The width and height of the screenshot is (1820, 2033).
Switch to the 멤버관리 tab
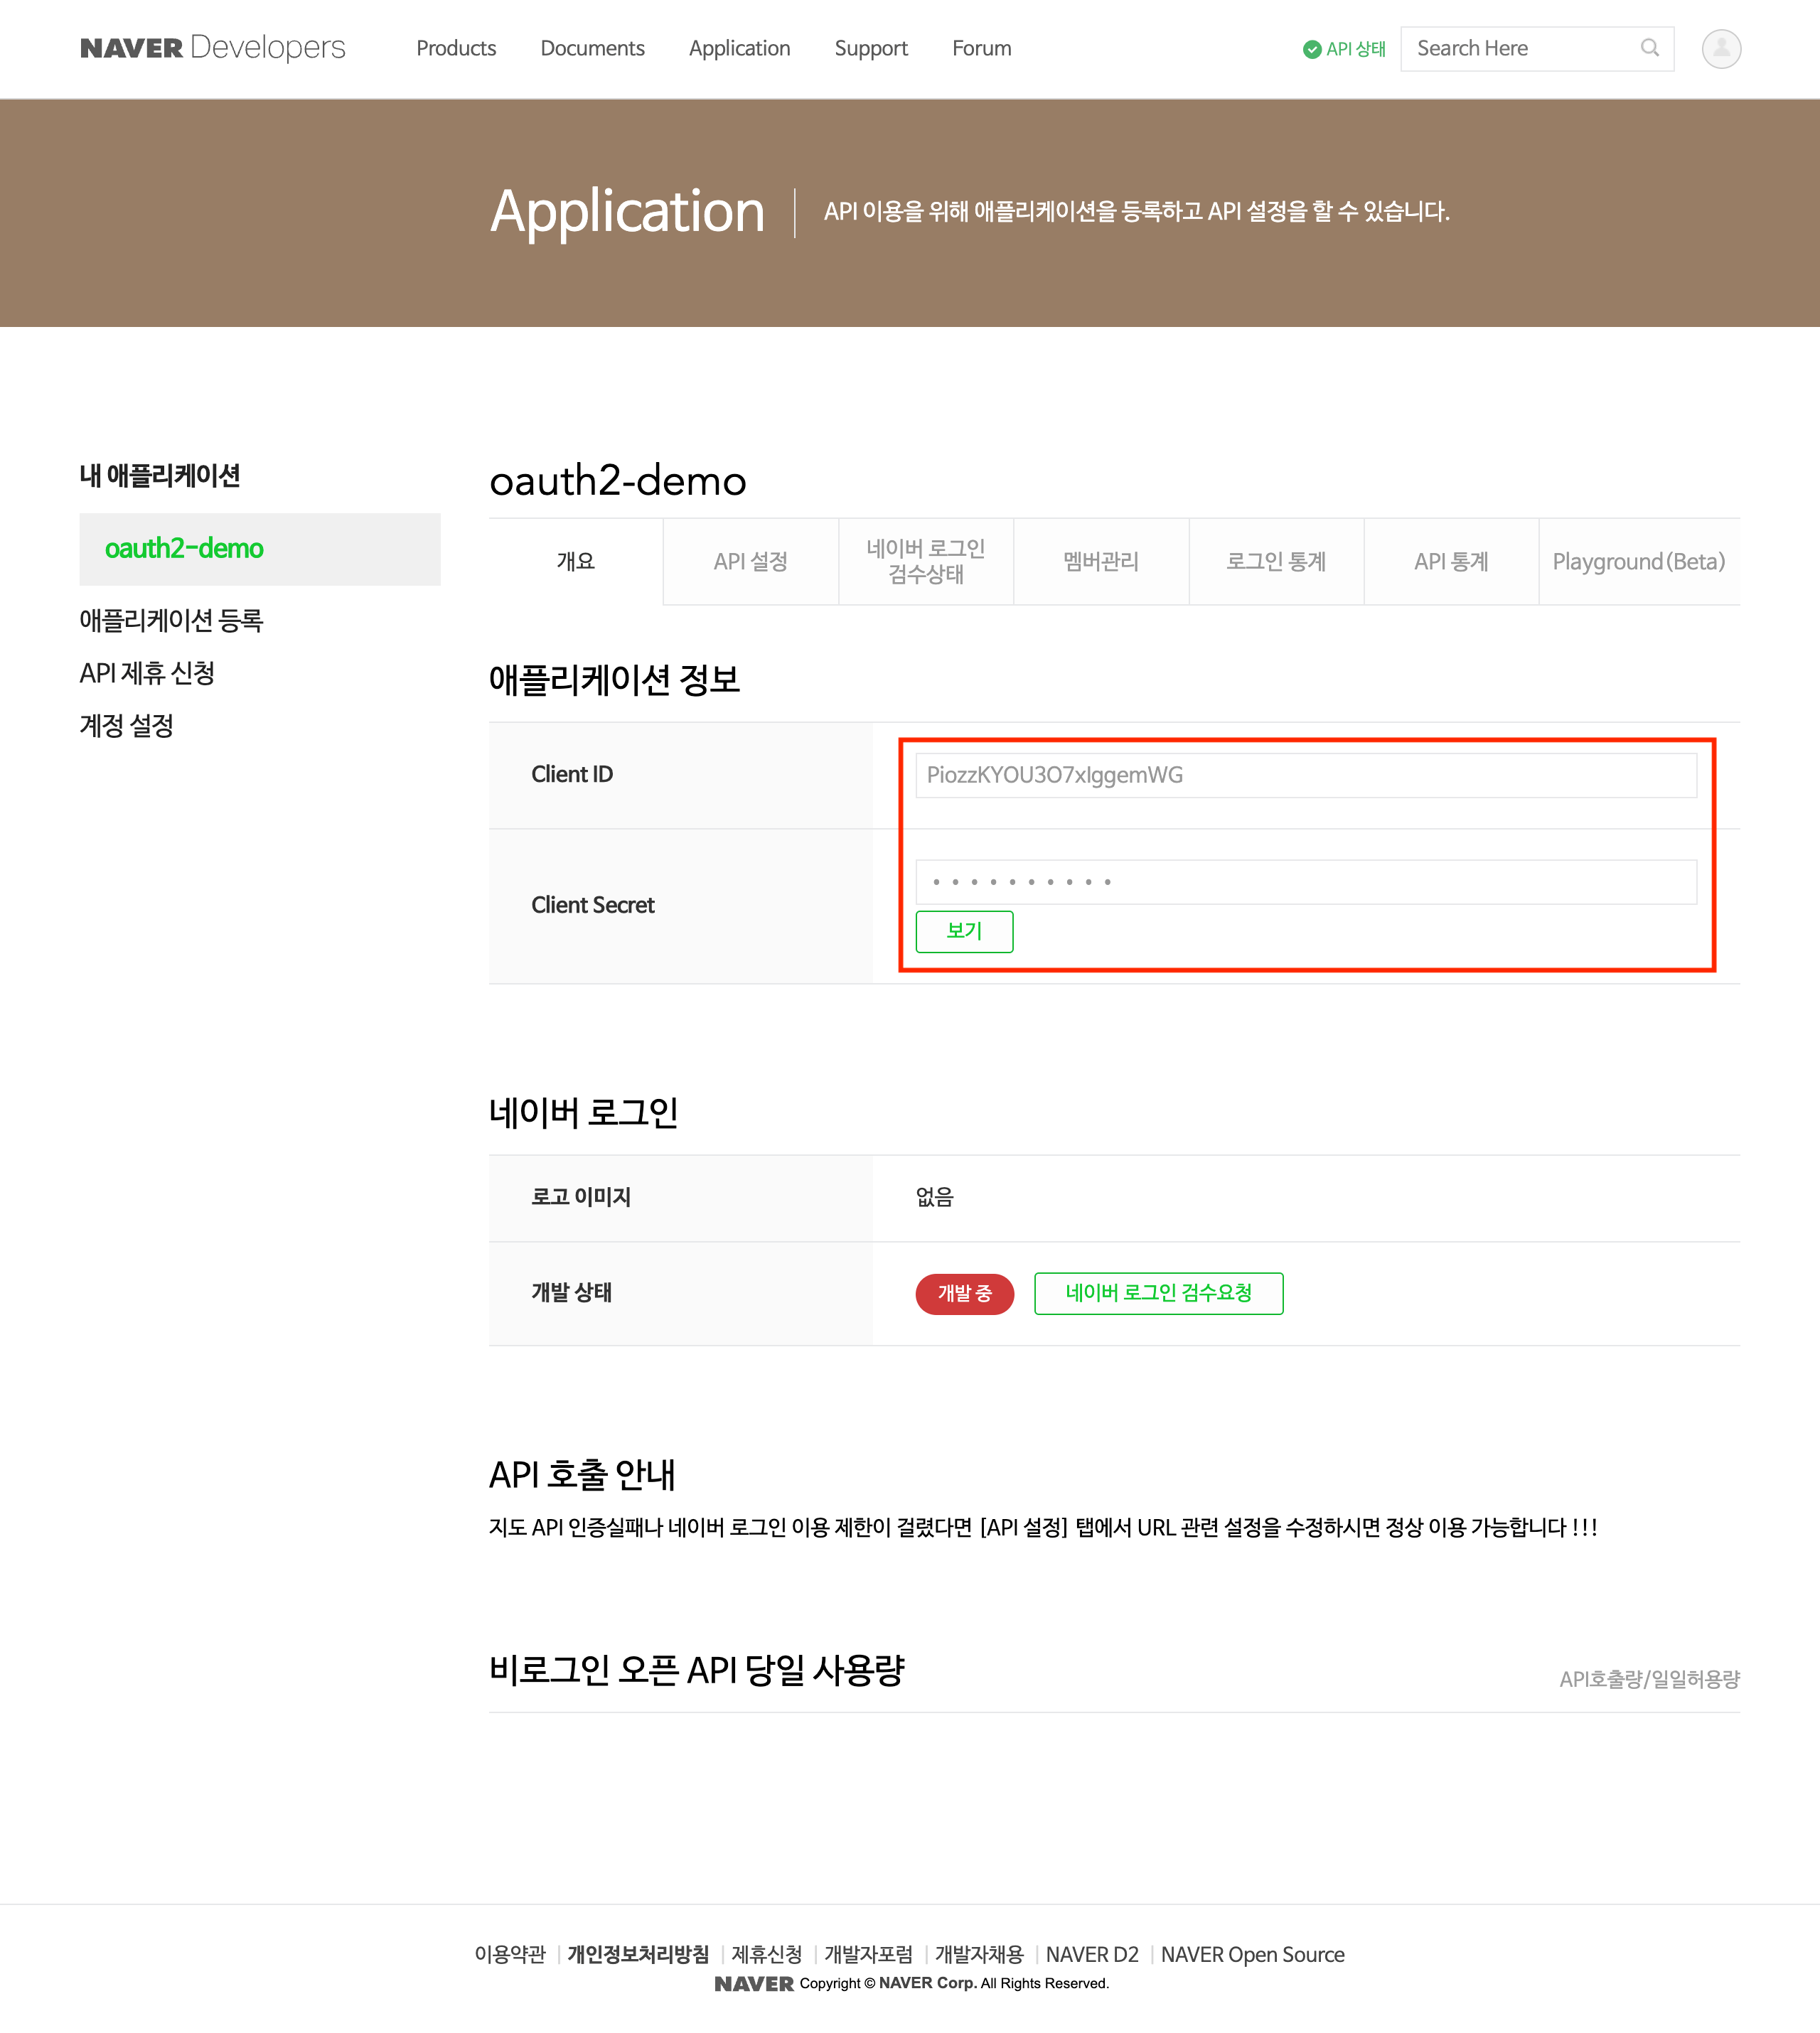tap(1101, 561)
